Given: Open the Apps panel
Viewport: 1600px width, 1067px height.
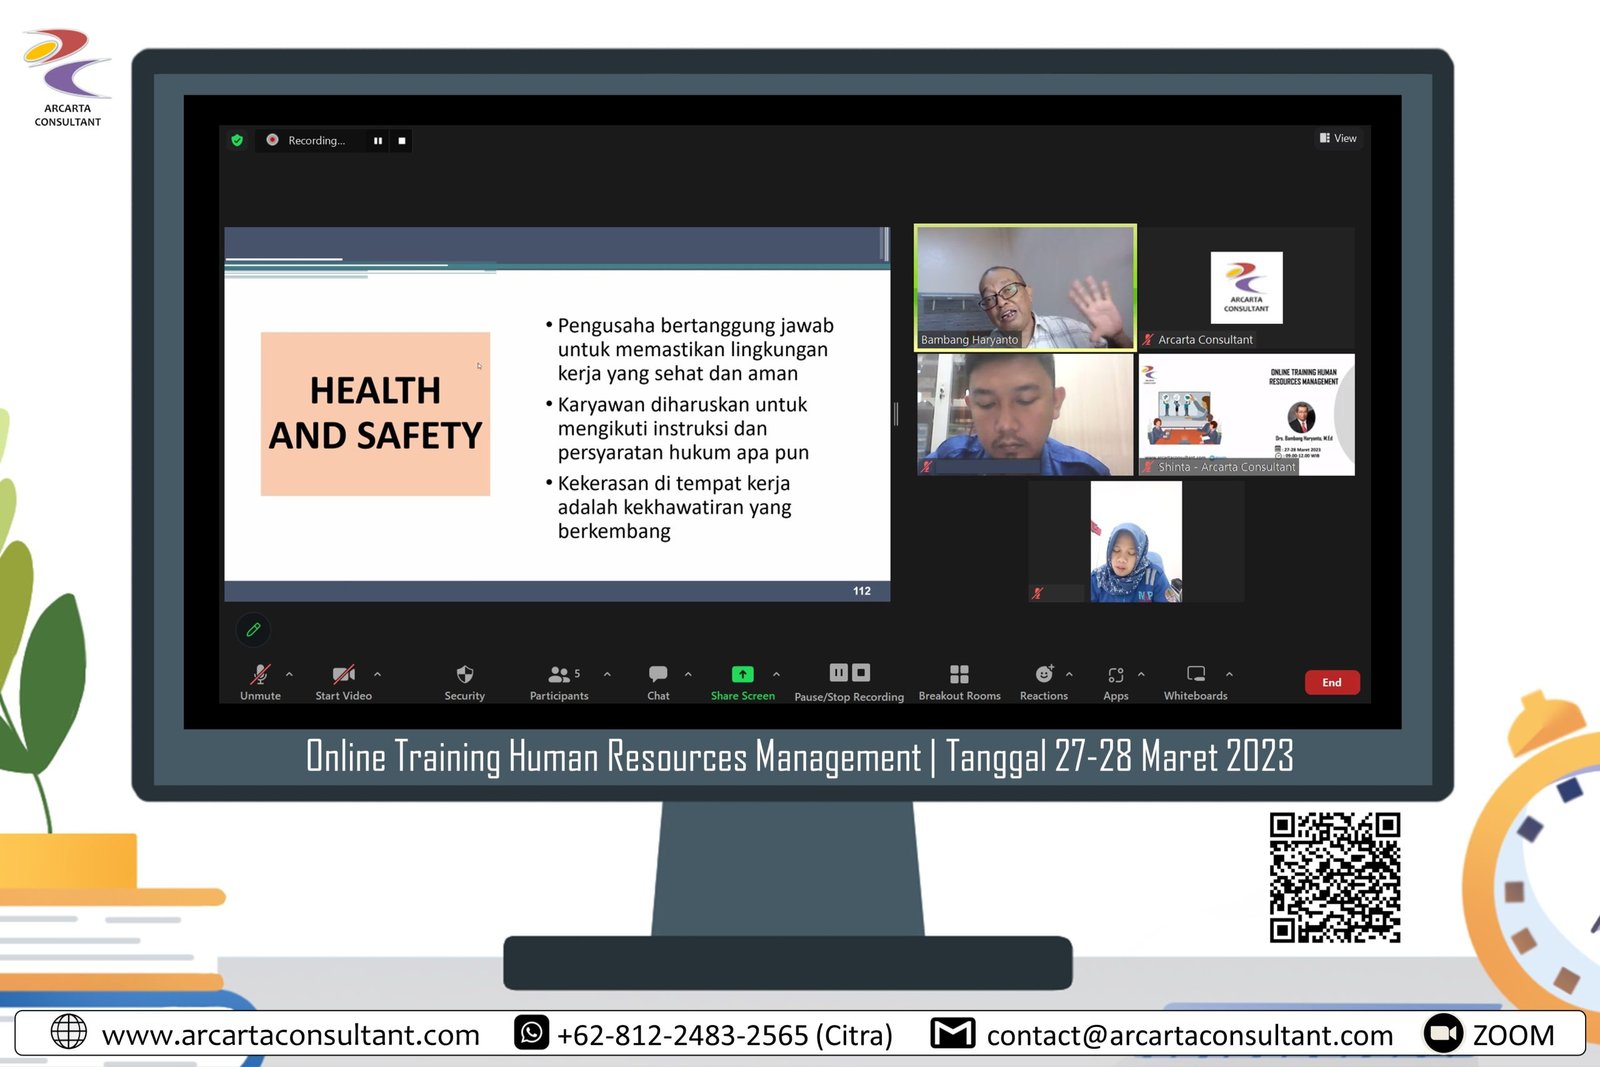Looking at the screenshot, I should click(1116, 675).
